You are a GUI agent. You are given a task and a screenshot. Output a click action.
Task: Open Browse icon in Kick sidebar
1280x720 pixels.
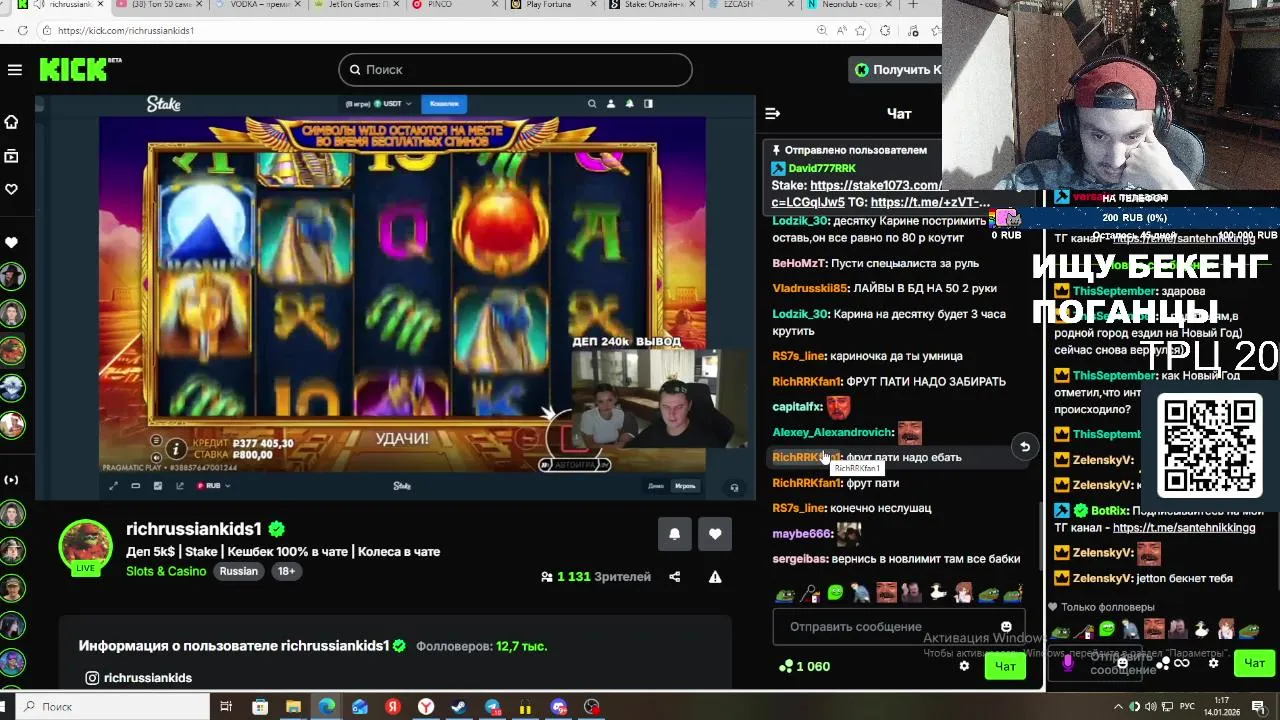[11, 156]
